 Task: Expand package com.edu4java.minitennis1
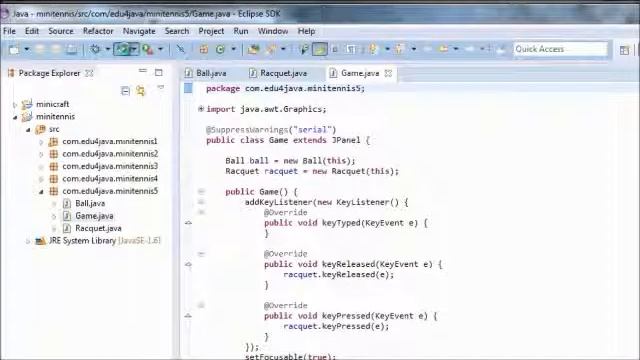[x=41, y=142]
